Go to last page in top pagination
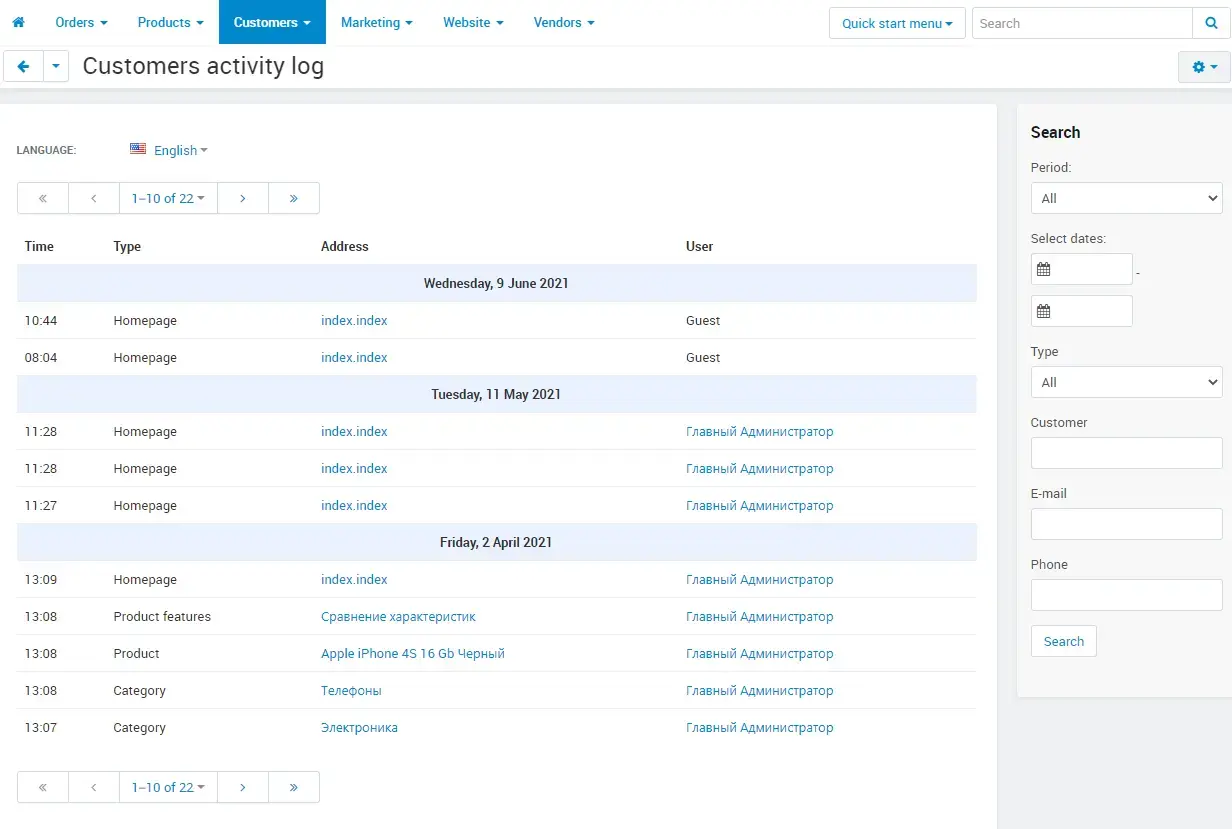 pos(293,198)
